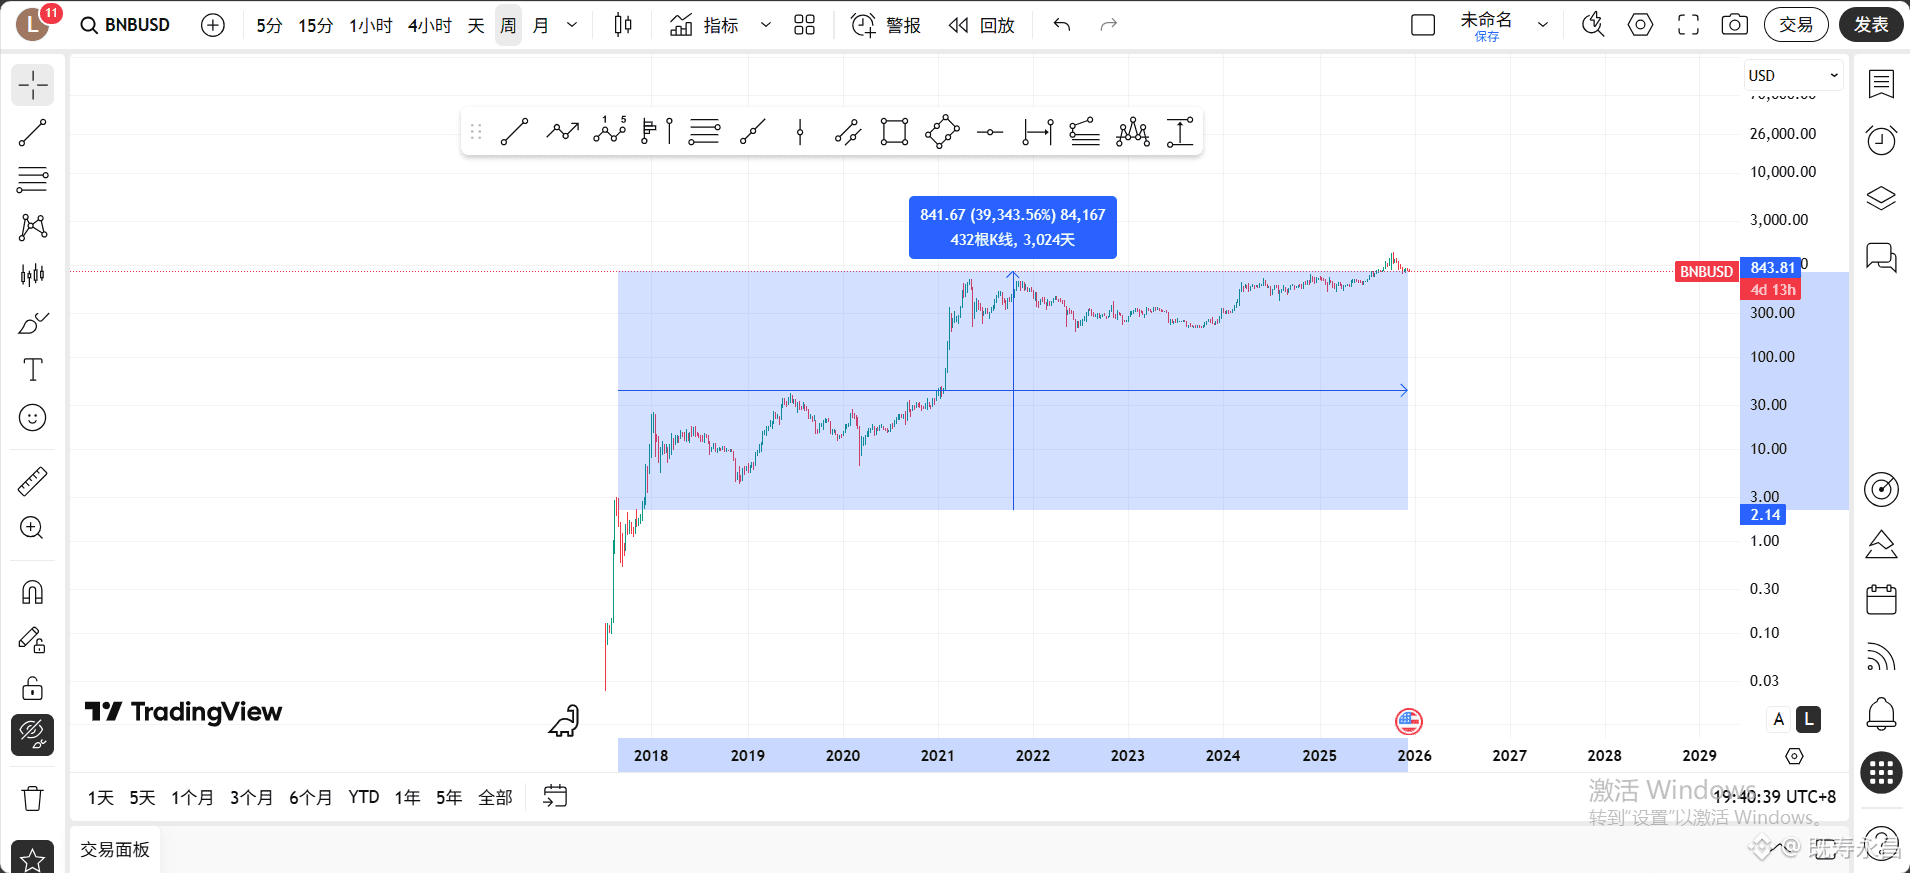The image size is (1910, 873).
Task: Click the 发表 publish button
Action: pos(1871,25)
